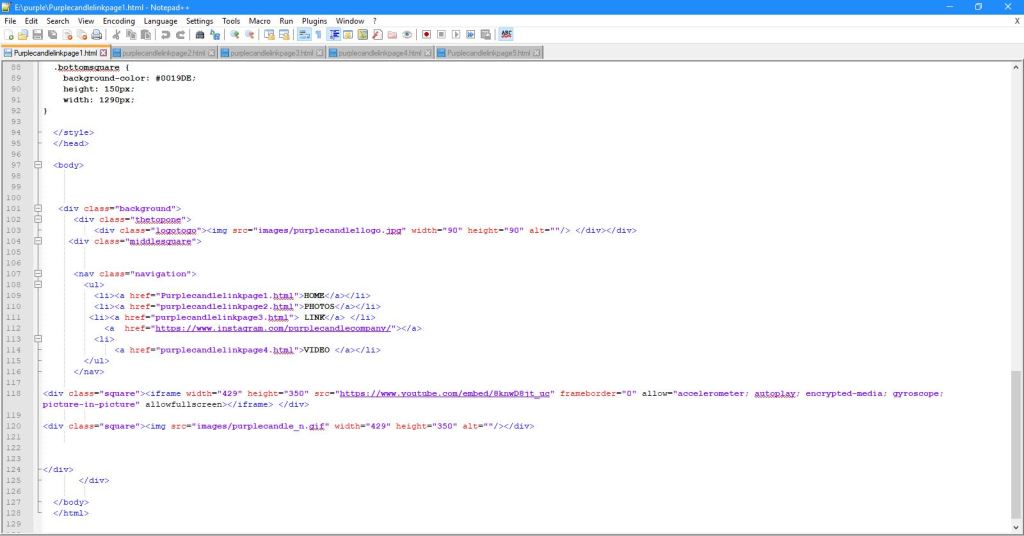Screen dimensions: 1024x536
Task: Toggle the Indent Guide toolbar button
Action: click(334, 35)
